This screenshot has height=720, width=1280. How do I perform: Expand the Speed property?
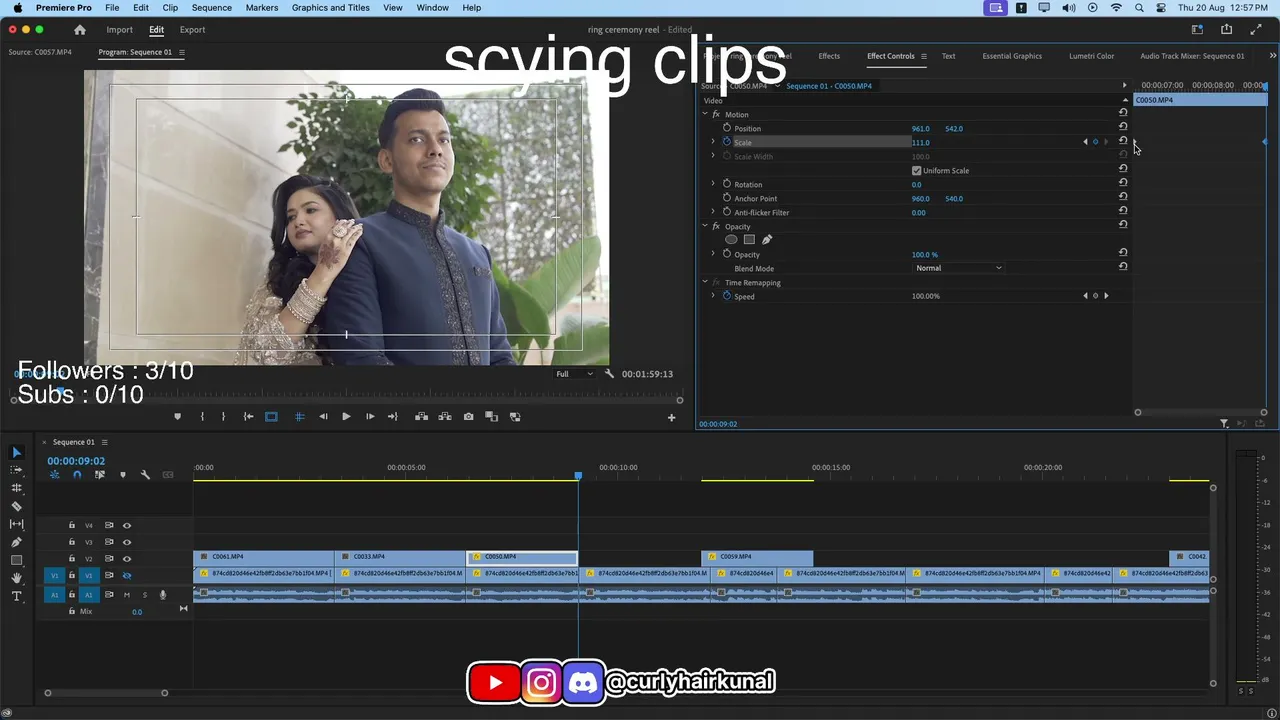pos(713,296)
